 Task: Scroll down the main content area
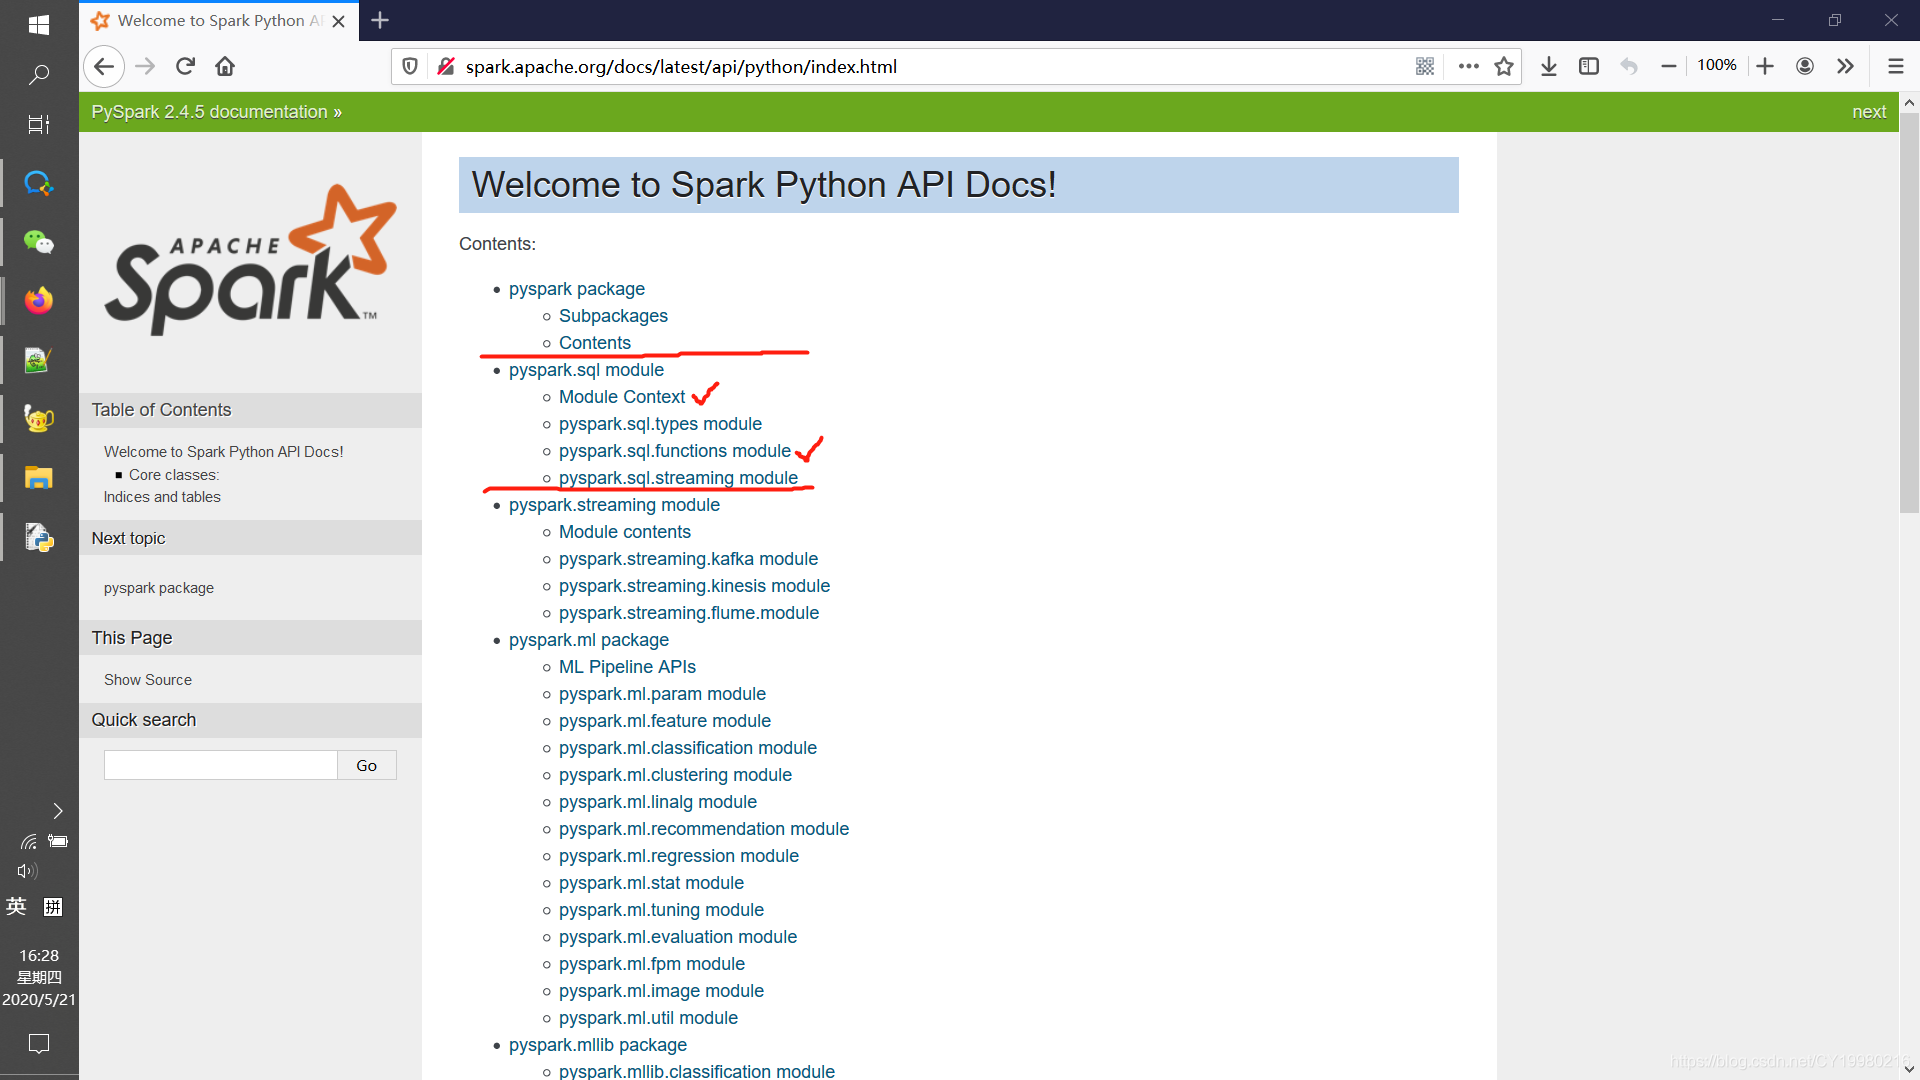pyautogui.click(x=1909, y=1068)
